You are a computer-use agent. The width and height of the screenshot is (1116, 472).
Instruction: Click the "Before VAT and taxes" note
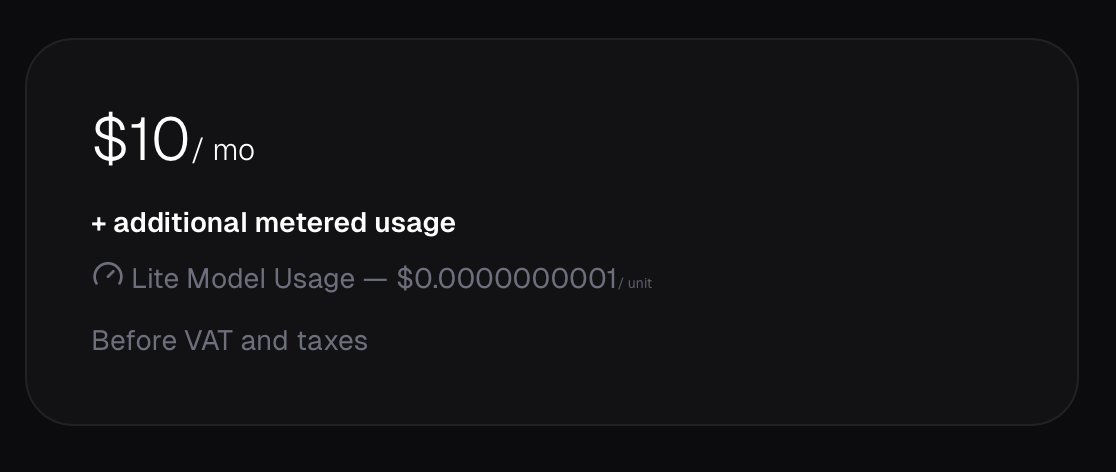(x=229, y=341)
